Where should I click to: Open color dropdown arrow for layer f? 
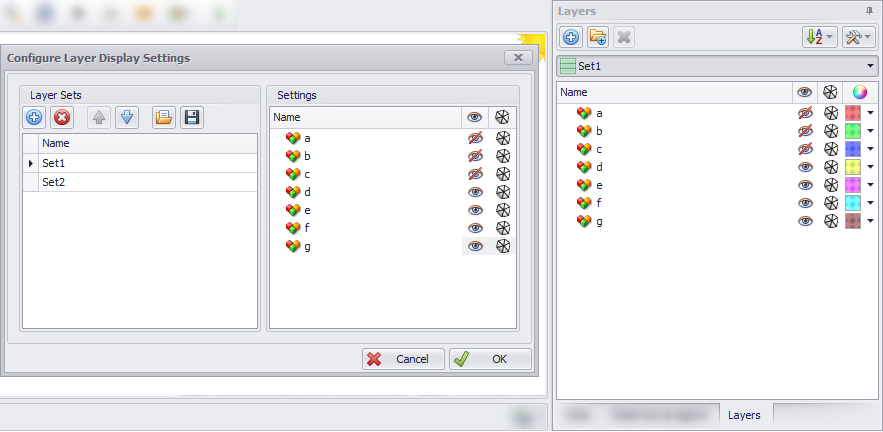(871, 203)
